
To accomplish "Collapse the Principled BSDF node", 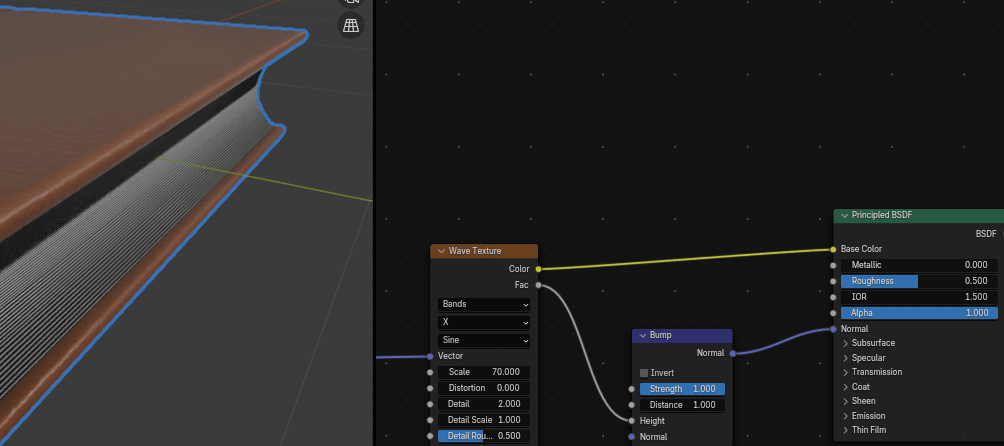I will (844, 215).
